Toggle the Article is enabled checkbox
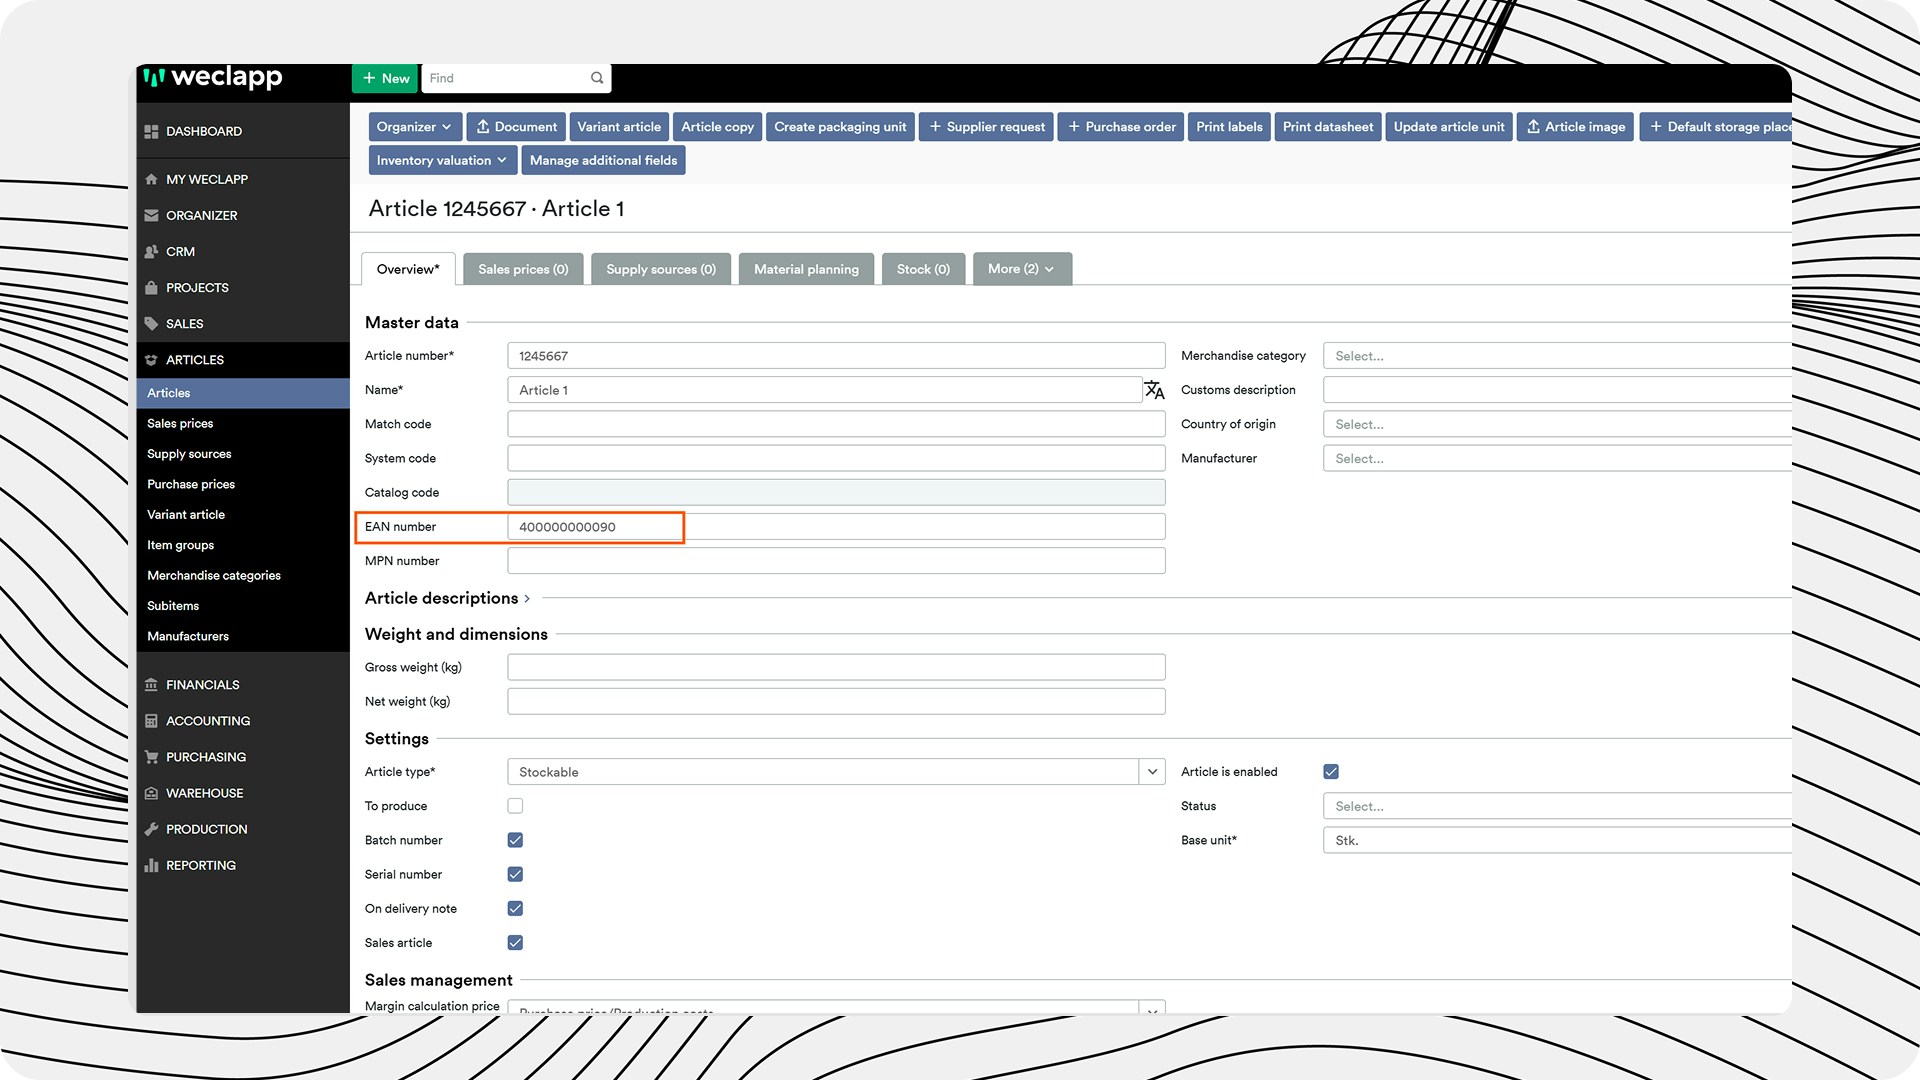 pyautogui.click(x=1331, y=772)
